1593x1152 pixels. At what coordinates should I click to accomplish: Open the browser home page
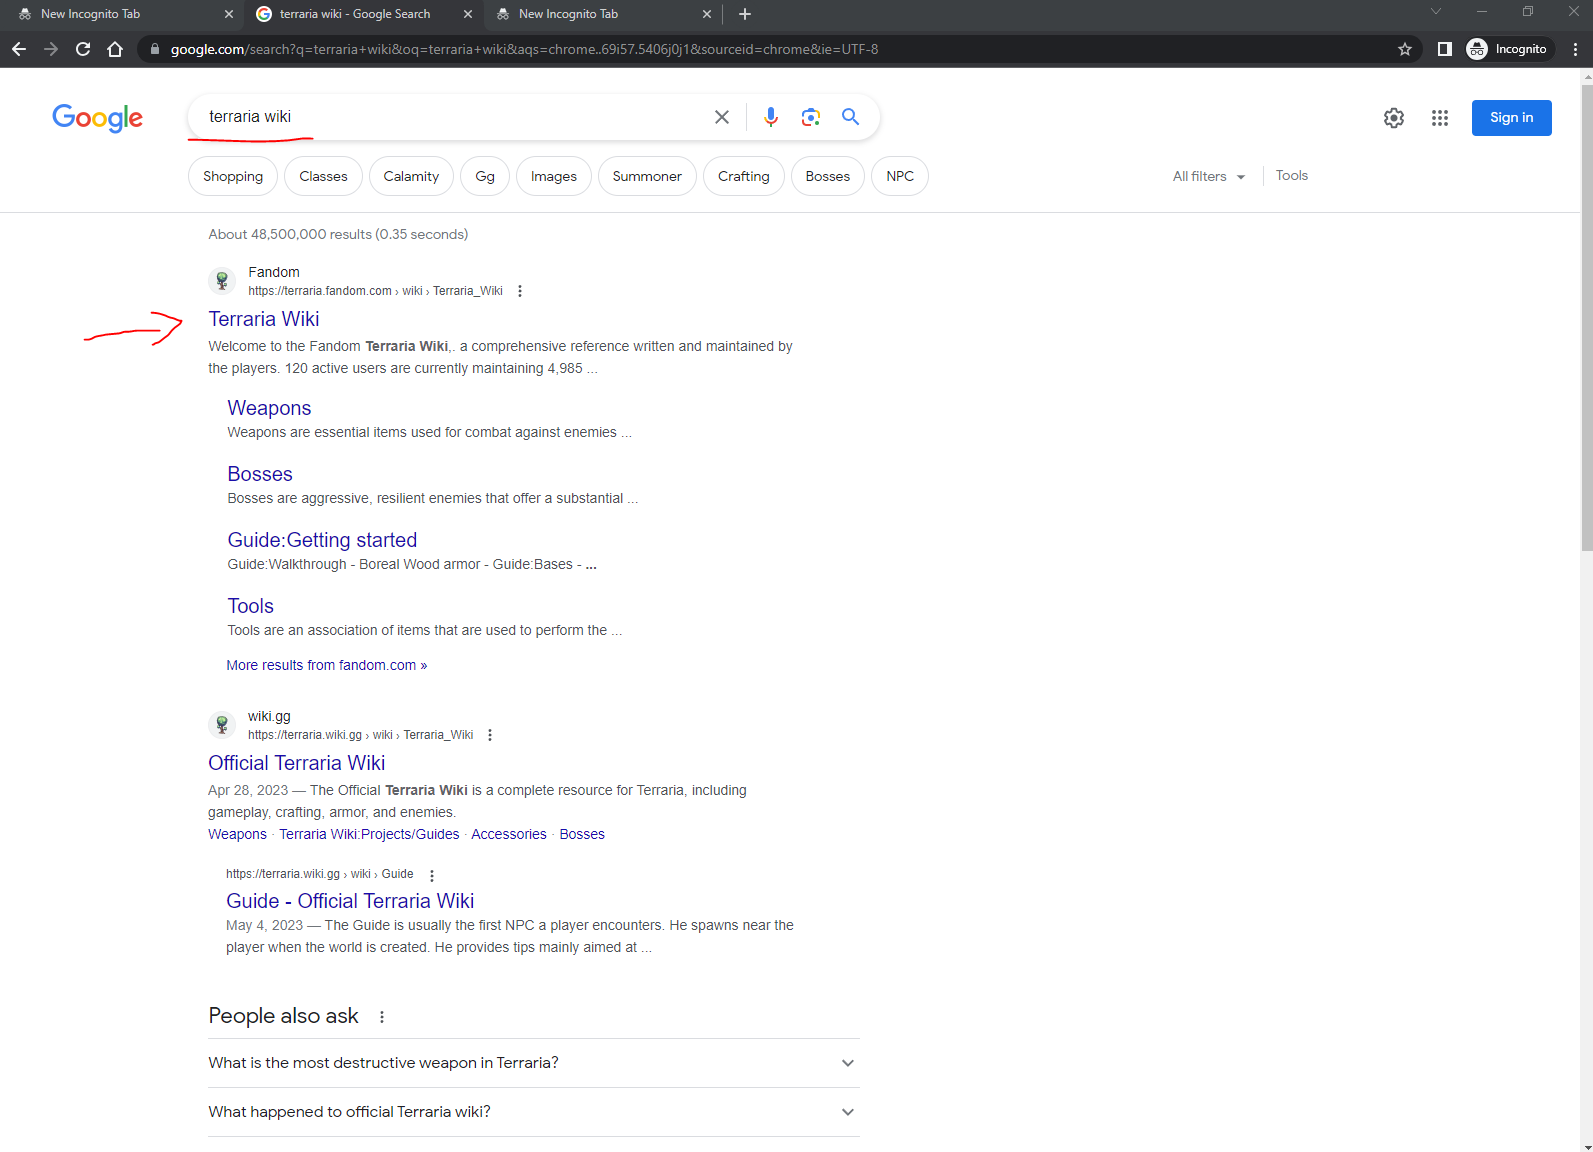coord(115,49)
